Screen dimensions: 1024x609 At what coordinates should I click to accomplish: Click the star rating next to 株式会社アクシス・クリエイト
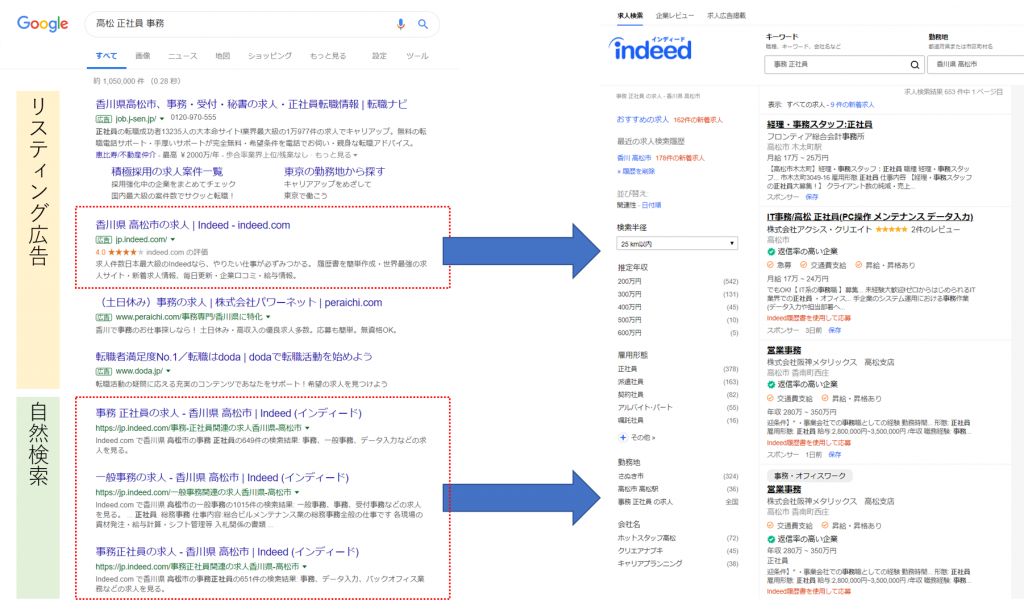click(x=891, y=230)
